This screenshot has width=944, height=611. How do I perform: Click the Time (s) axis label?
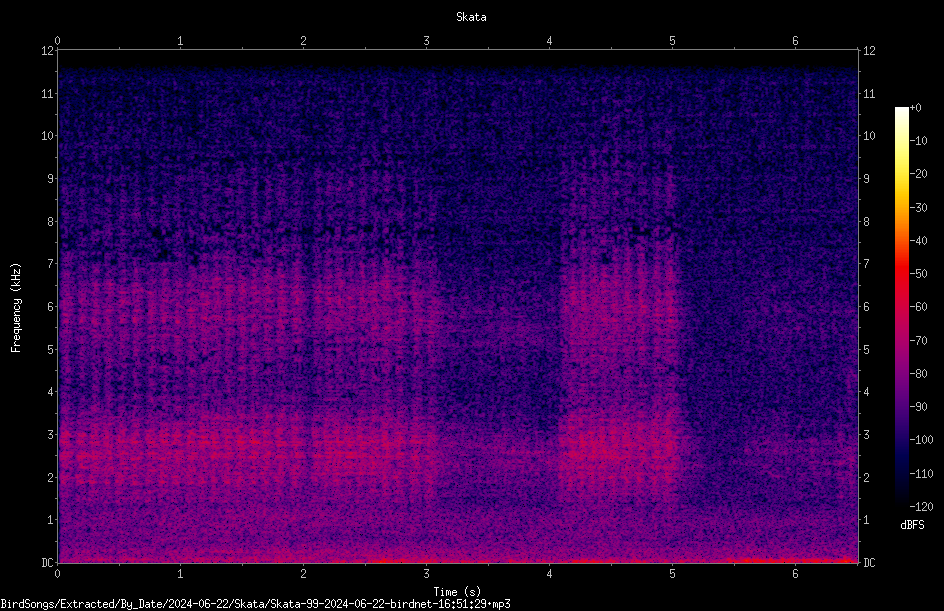(x=457, y=592)
